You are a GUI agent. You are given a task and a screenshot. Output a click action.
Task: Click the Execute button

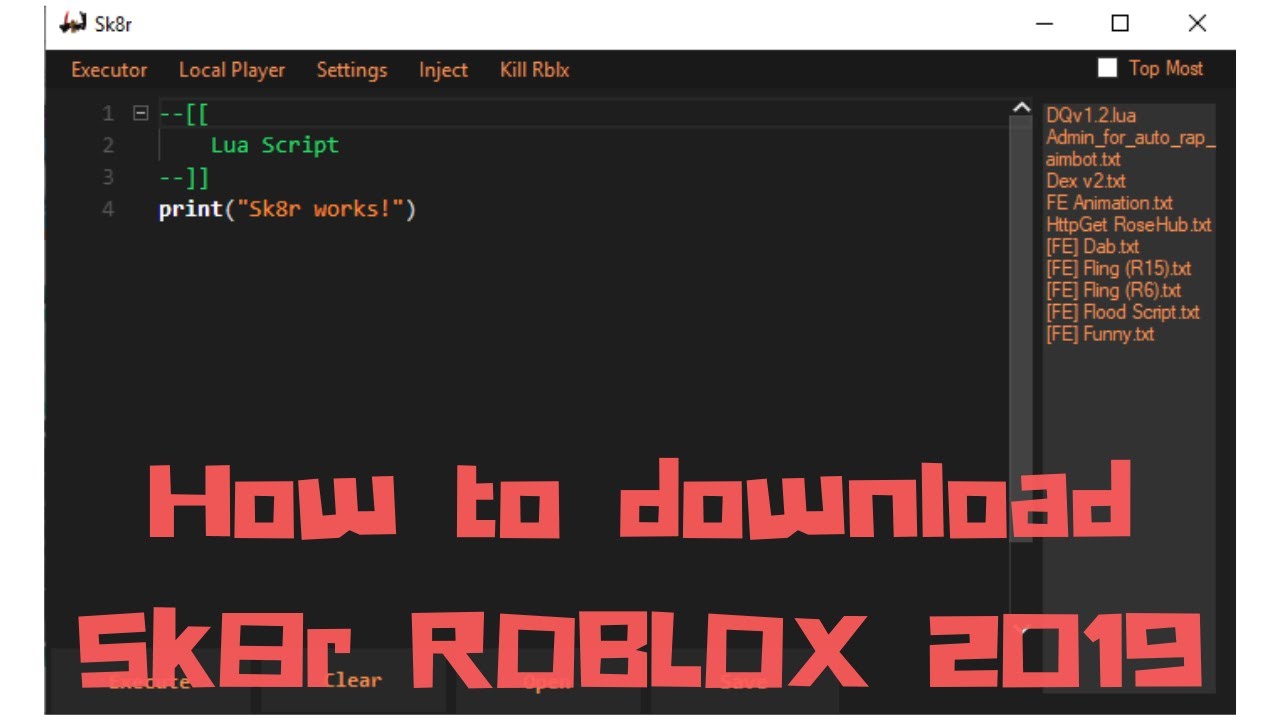click(x=149, y=681)
